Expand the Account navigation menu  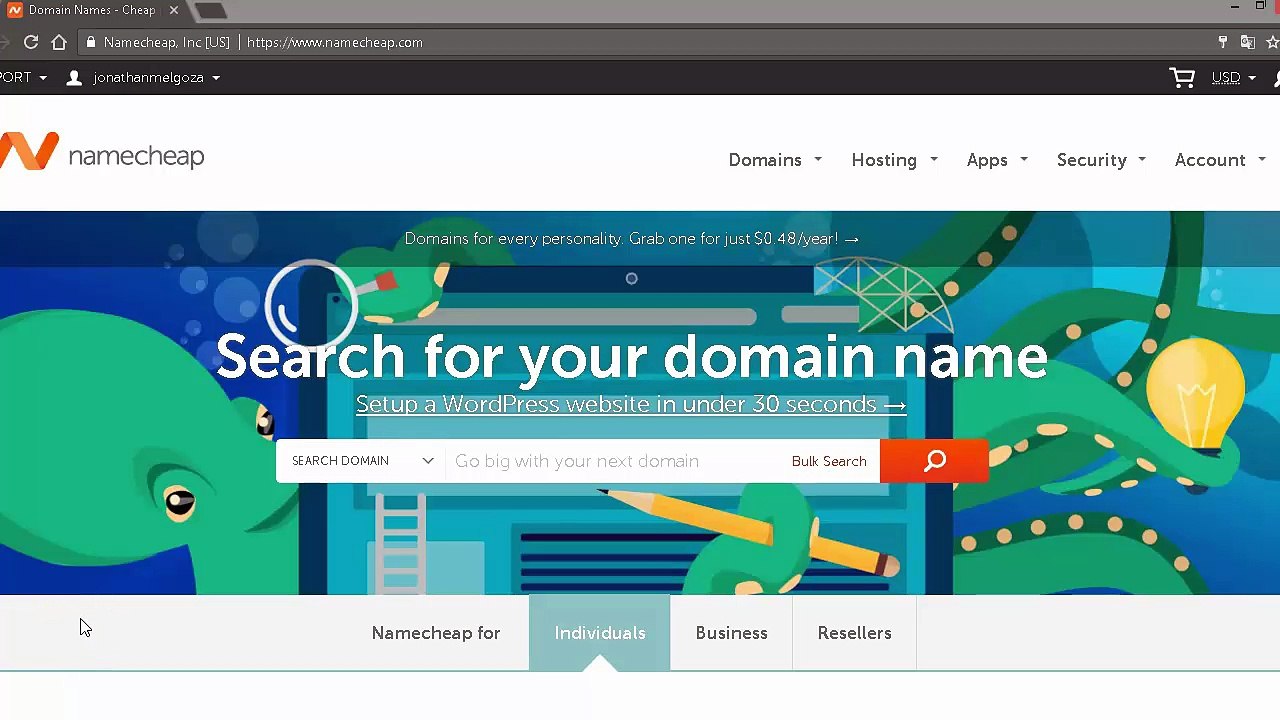click(x=1220, y=160)
